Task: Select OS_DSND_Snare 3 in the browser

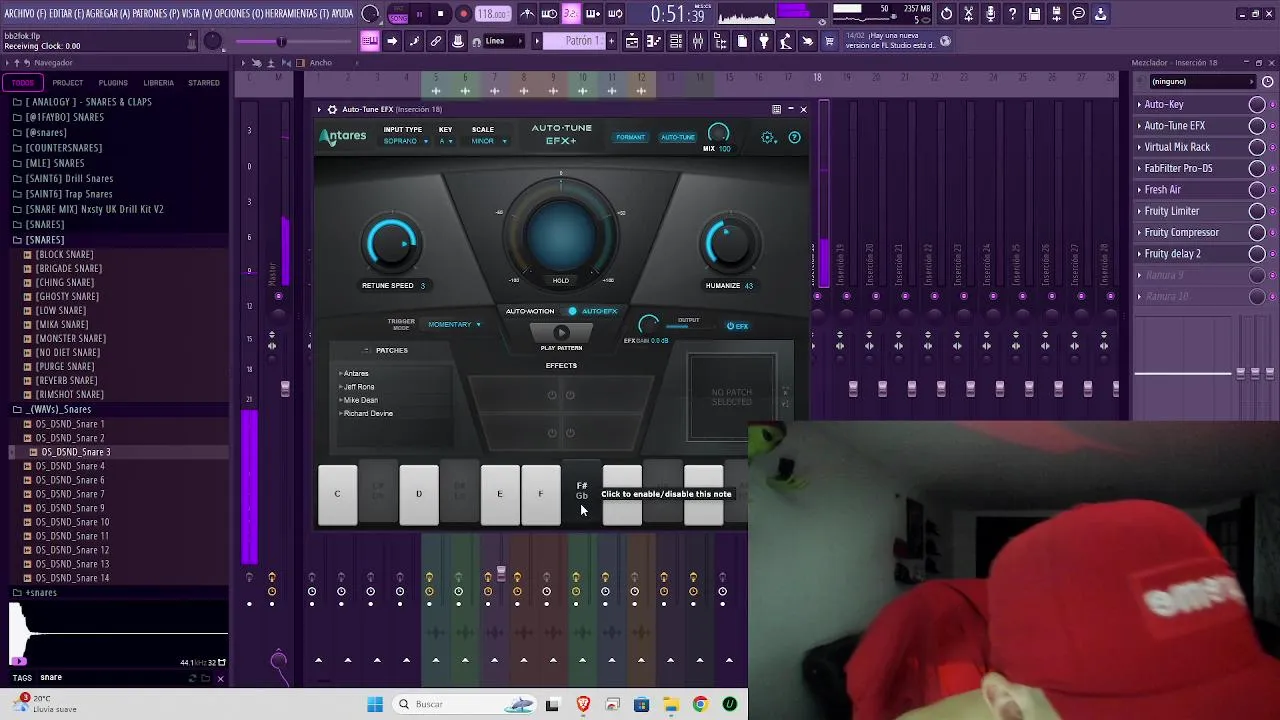Action: tap(76, 452)
